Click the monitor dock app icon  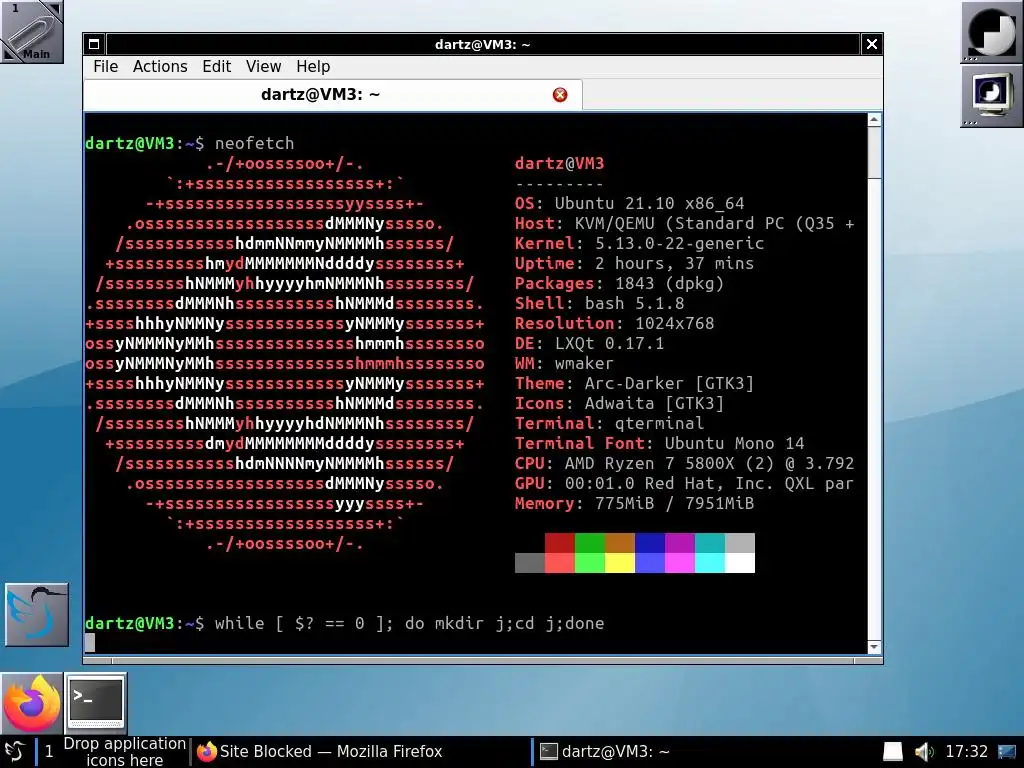(991, 95)
